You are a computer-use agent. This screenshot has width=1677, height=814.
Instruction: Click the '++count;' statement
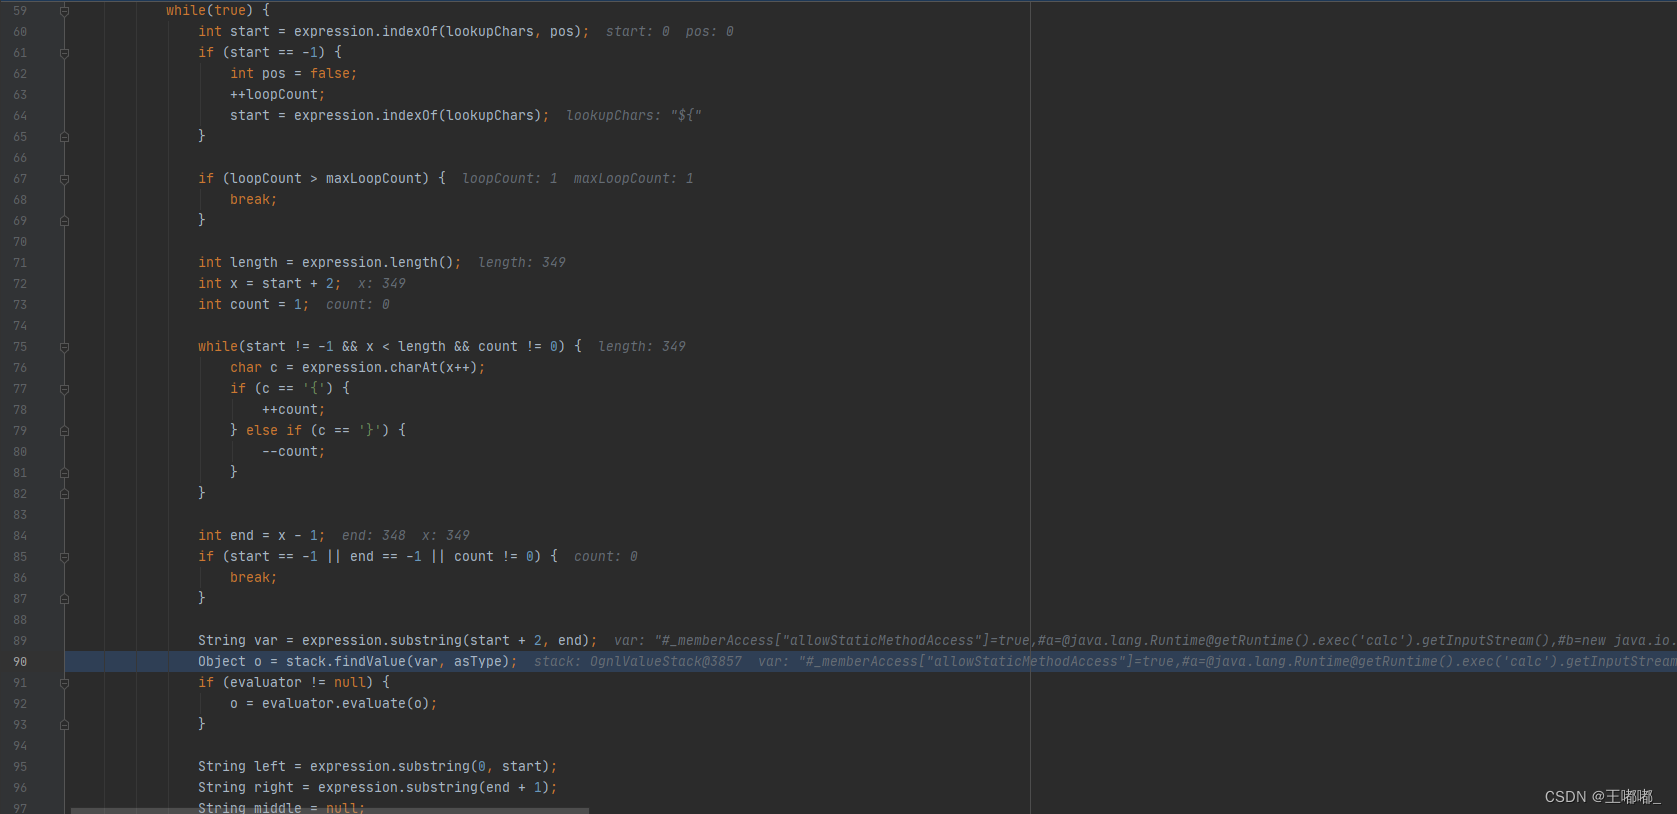(x=294, y=410)
